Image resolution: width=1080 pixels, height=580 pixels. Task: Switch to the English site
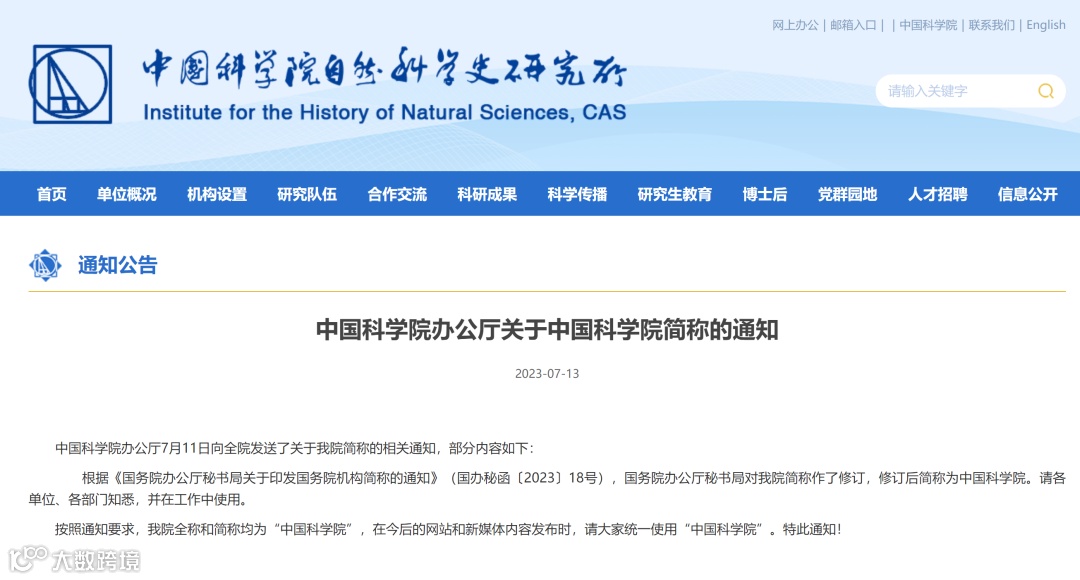click(x=1046, y=25)
